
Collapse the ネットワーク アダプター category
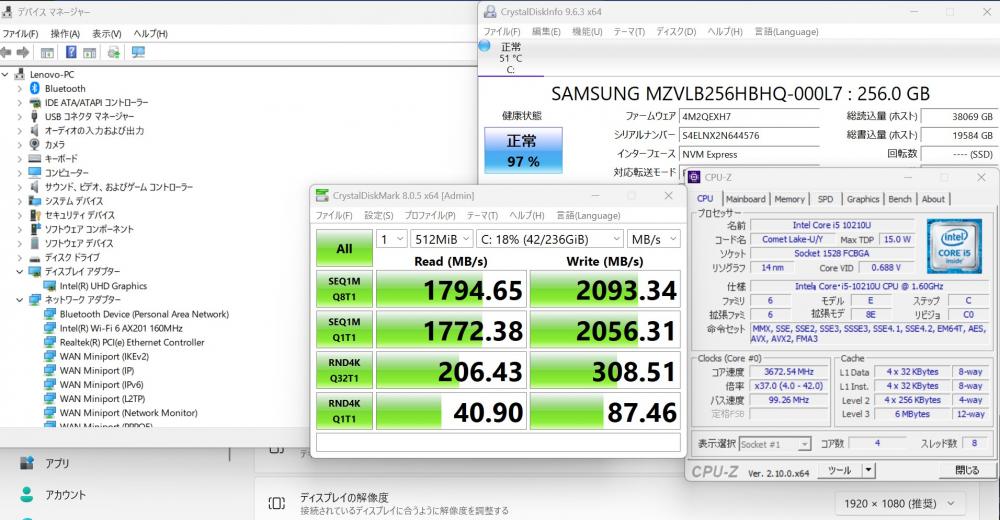19,300
